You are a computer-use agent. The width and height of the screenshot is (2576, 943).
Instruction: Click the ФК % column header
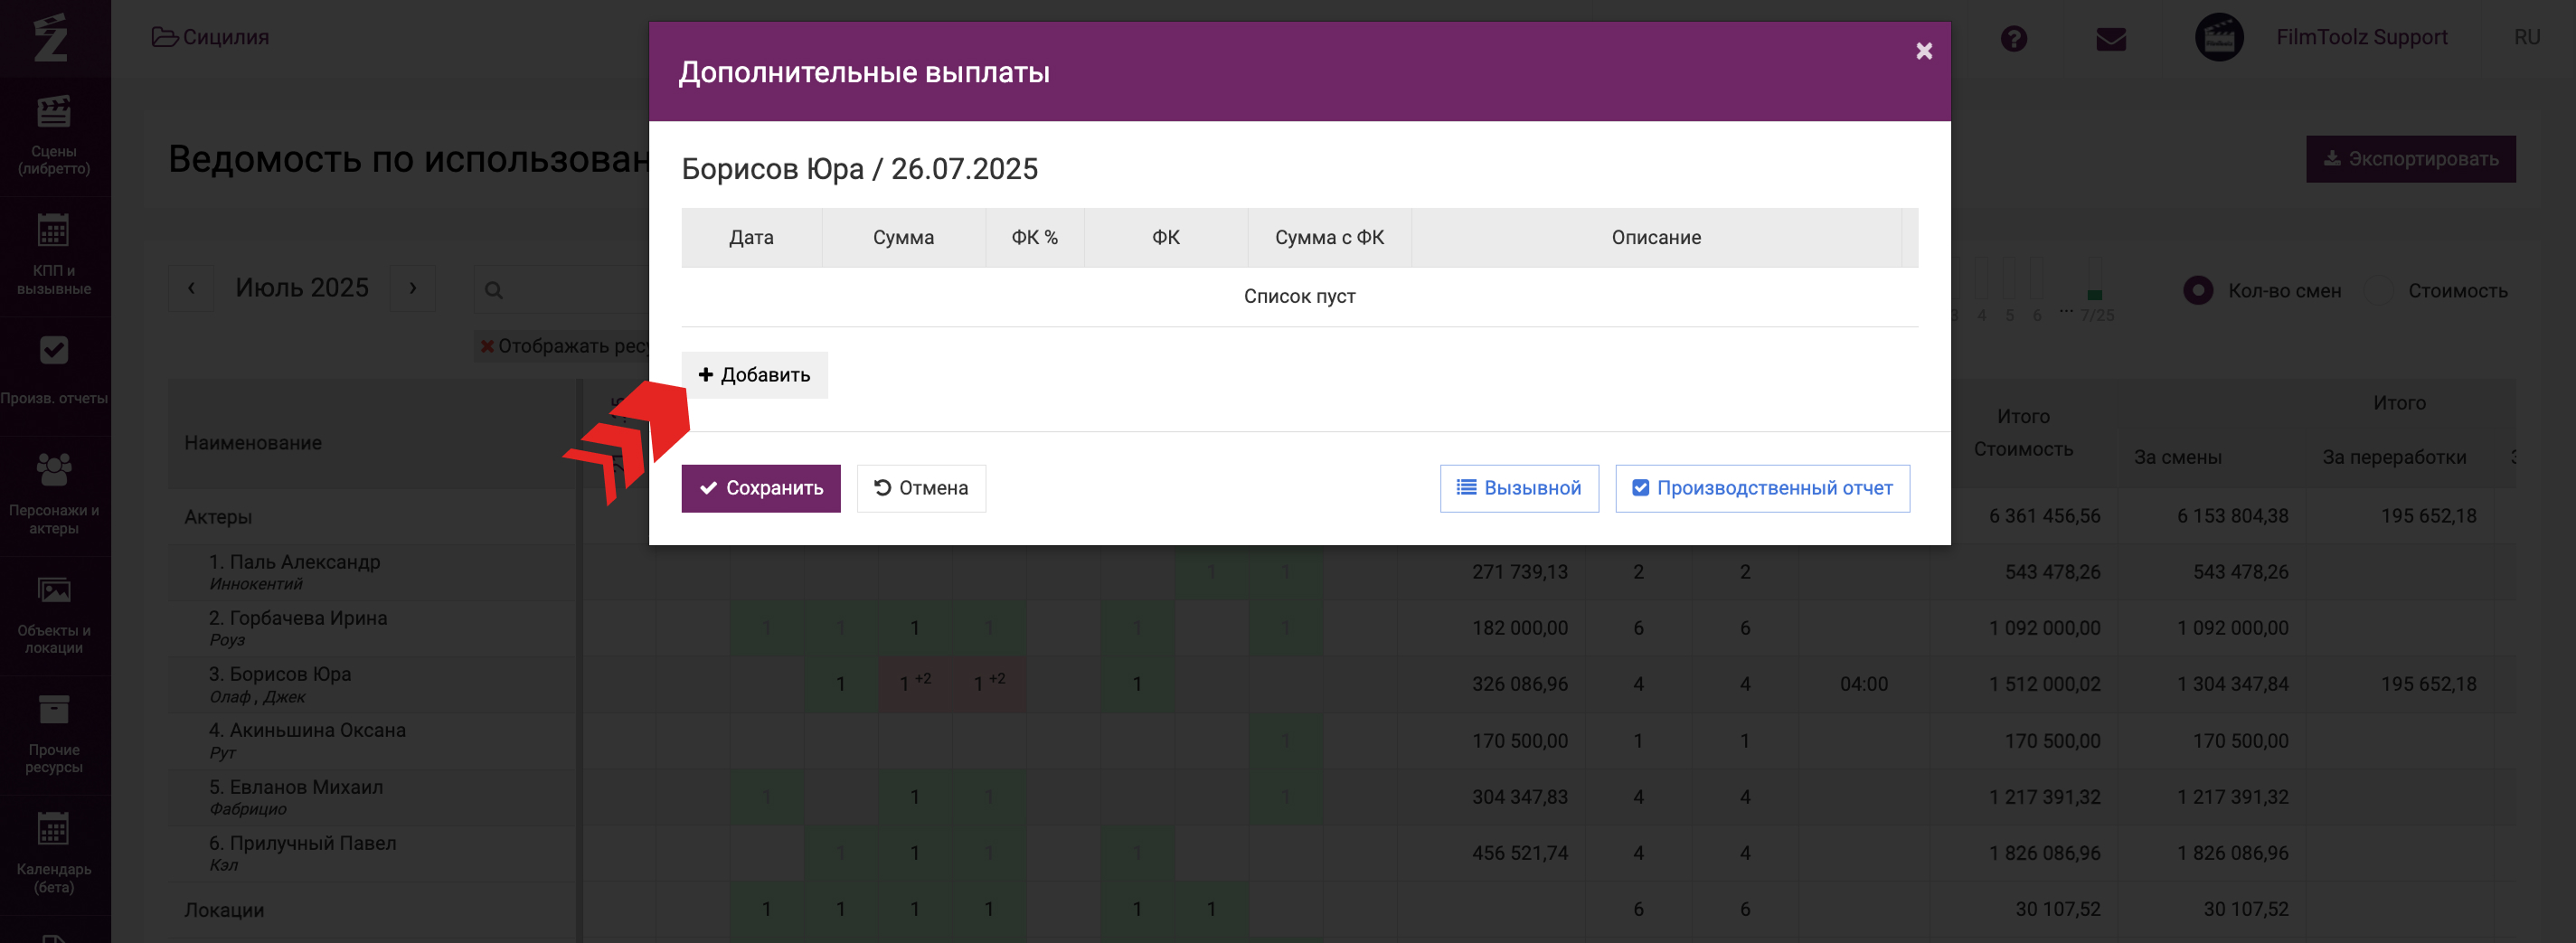[1034, 238]
